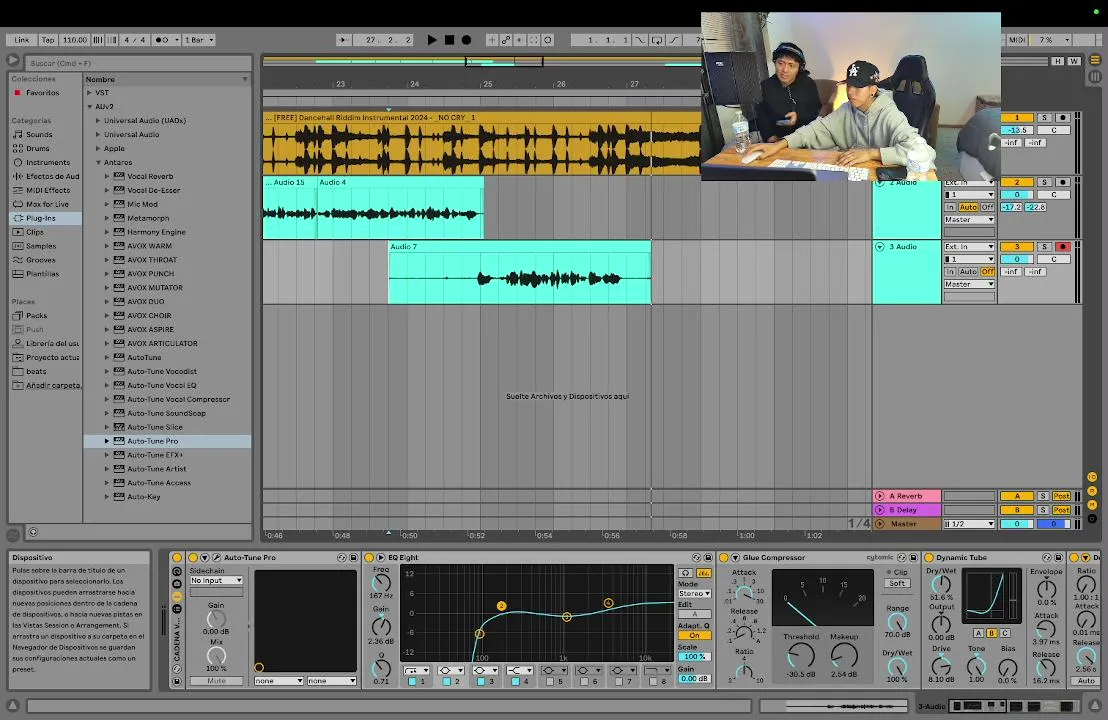1108x720 pixels.
Task: Click the Link button
Action: (x=22, y=40)
